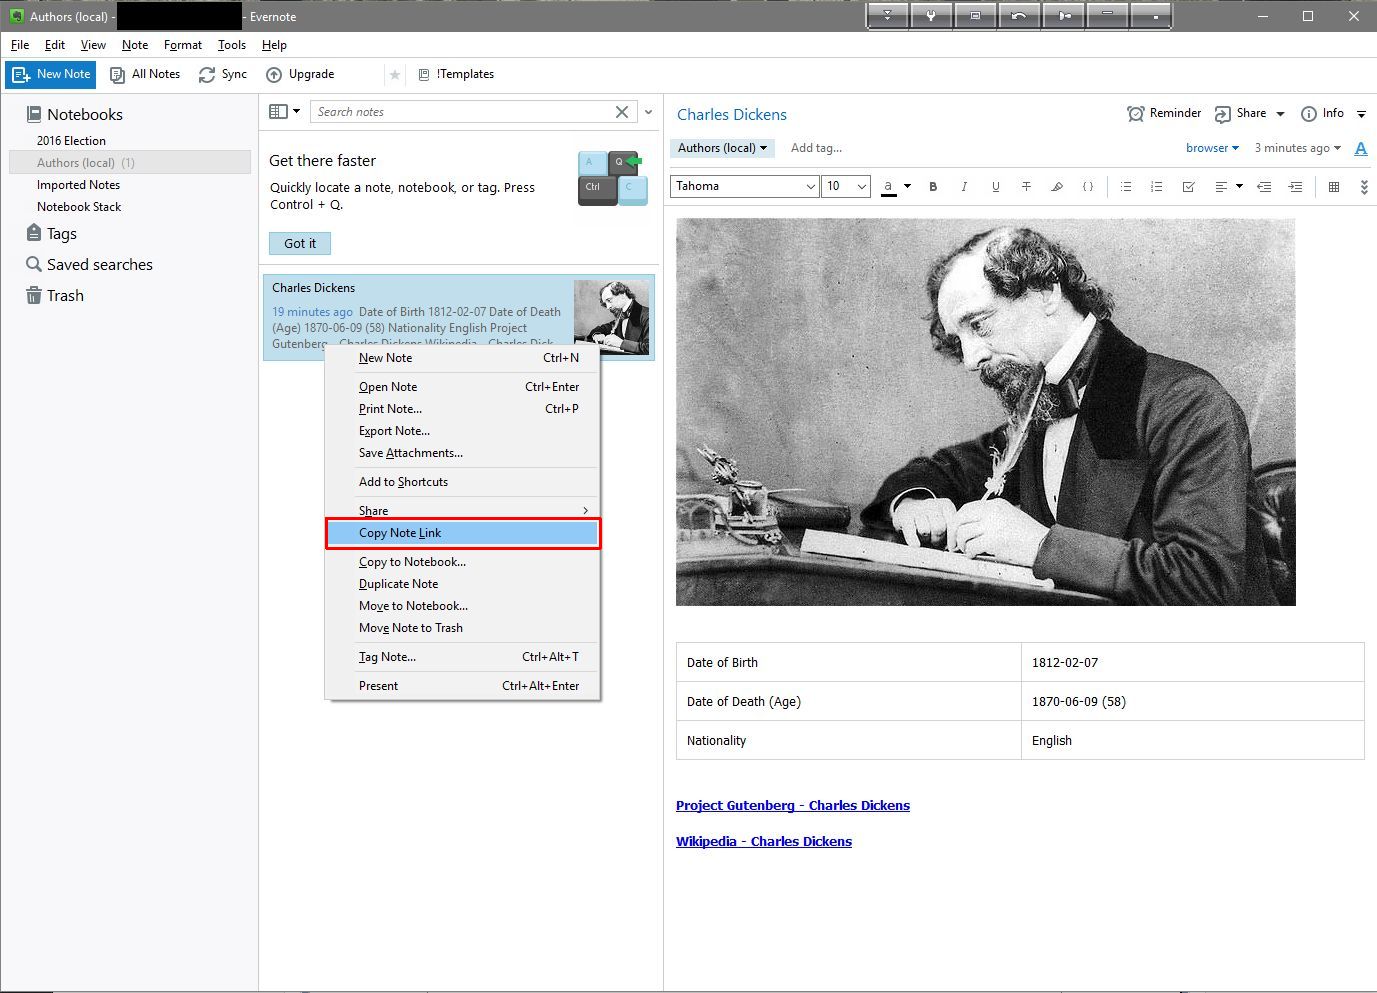Open the browser source dropdown
Image resolution: width=1377 pixels, height=993 pixels.
click(x=1212, y=148)
